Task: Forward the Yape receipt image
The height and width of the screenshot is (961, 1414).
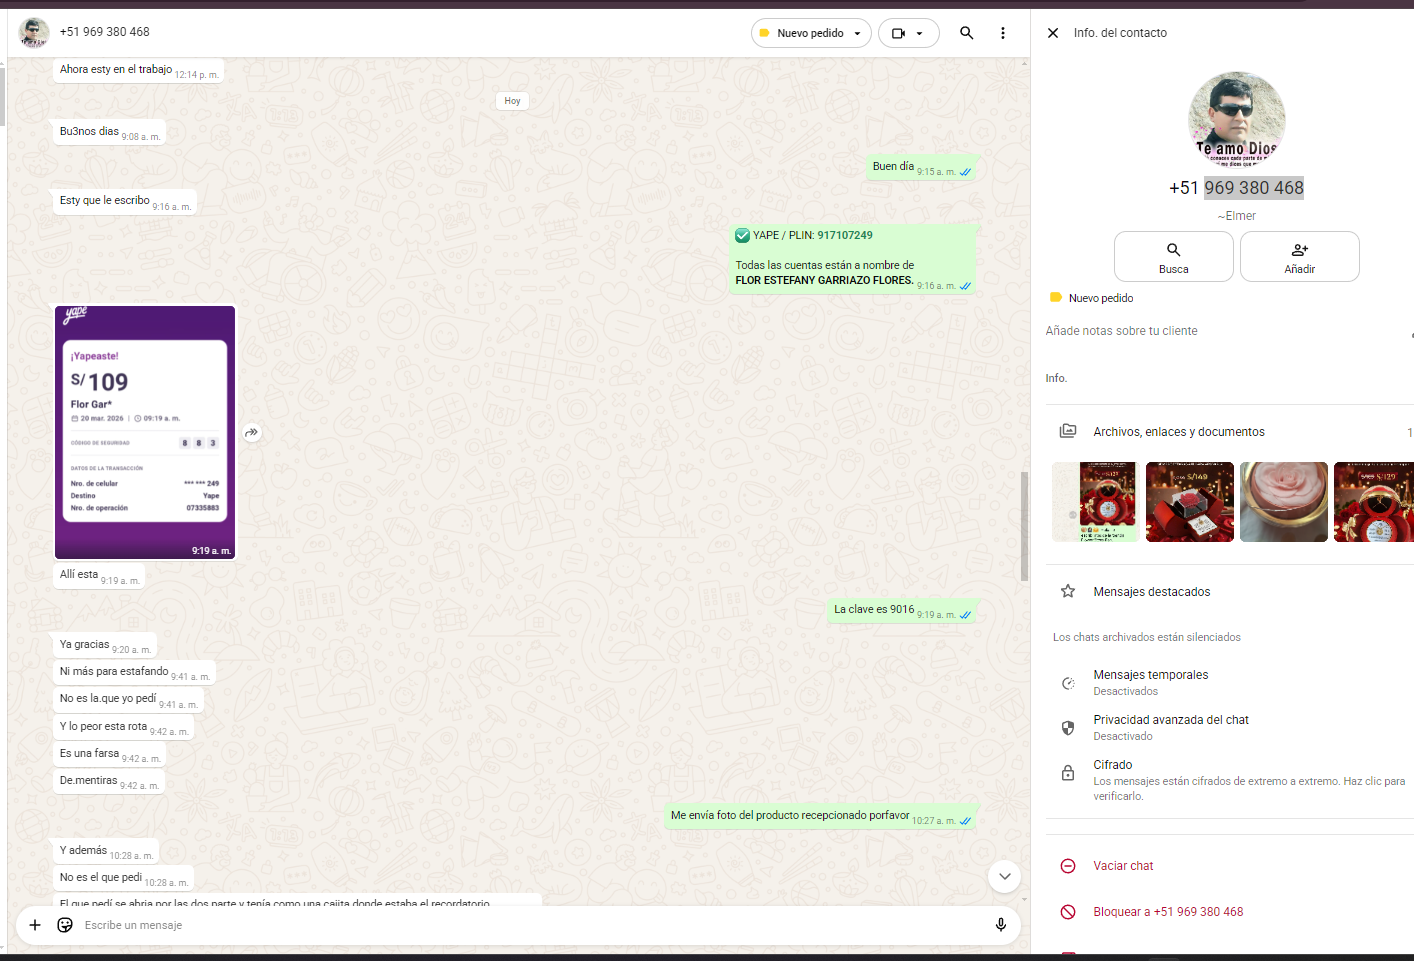Action: (x=252, y=433)
